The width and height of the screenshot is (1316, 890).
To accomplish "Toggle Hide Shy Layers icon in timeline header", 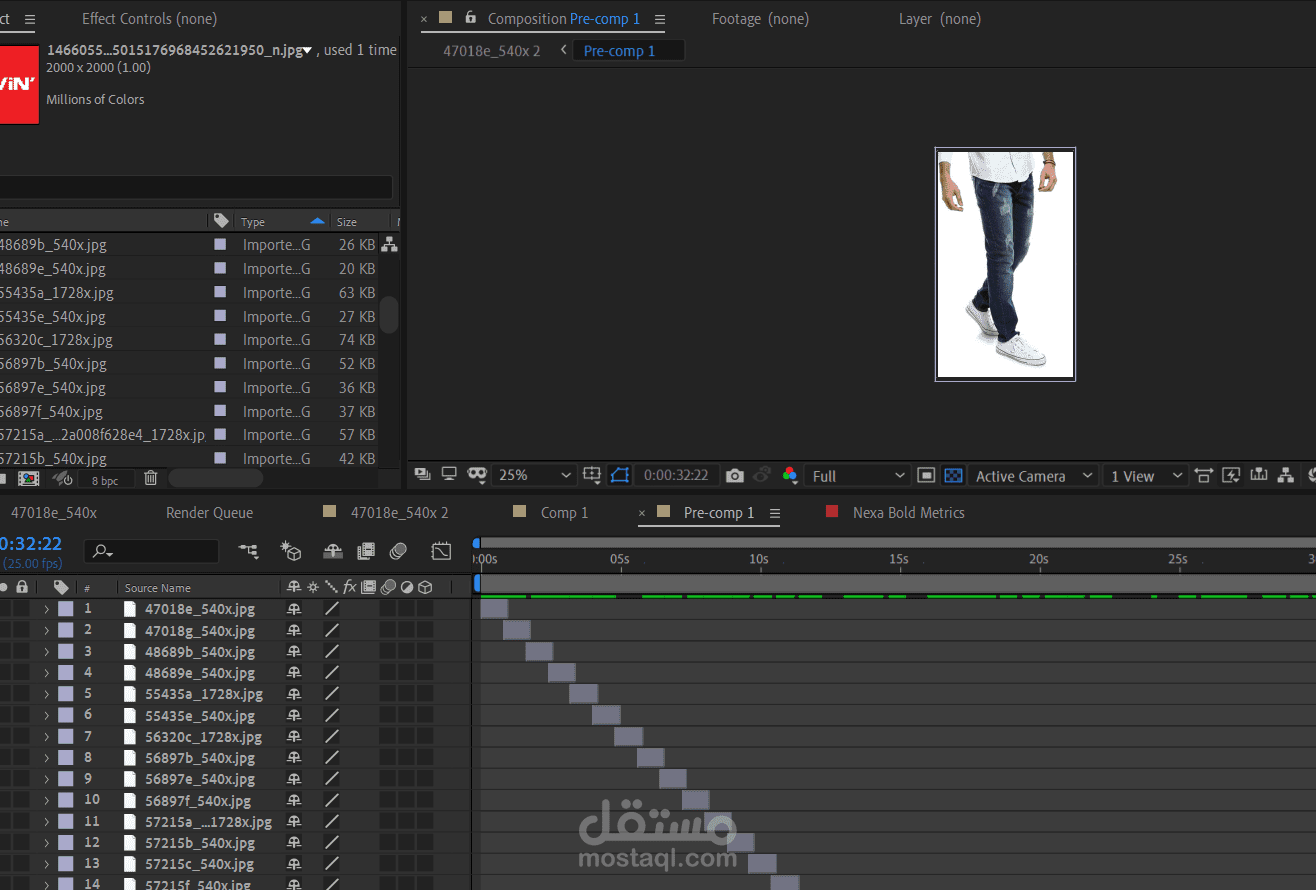I will (x=333, y=550).
